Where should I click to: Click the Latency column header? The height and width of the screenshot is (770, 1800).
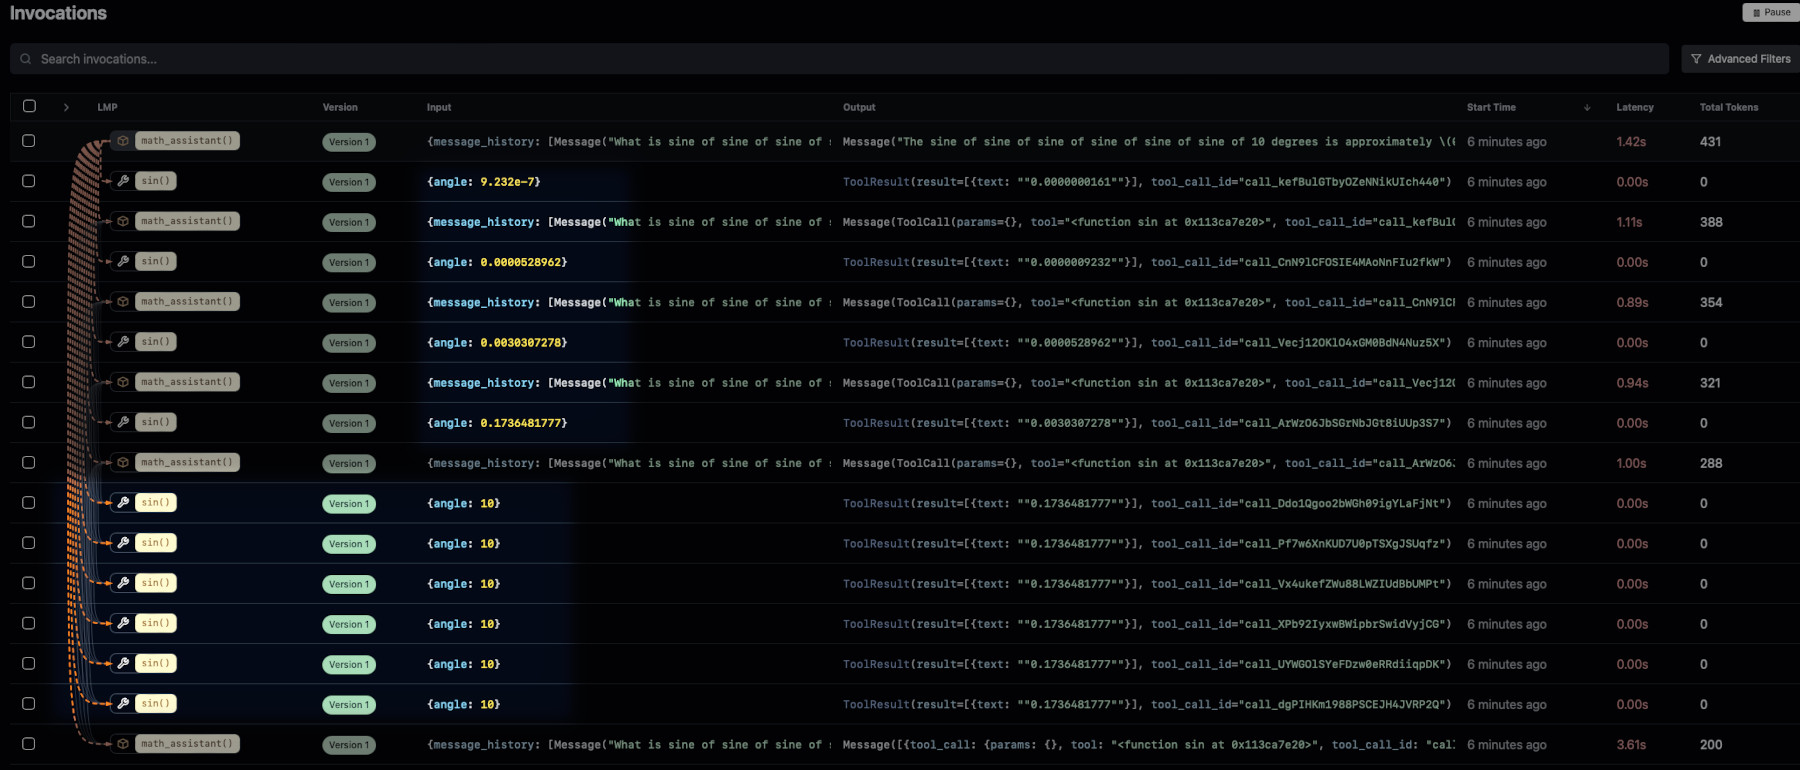click(x=1635, y=107)
